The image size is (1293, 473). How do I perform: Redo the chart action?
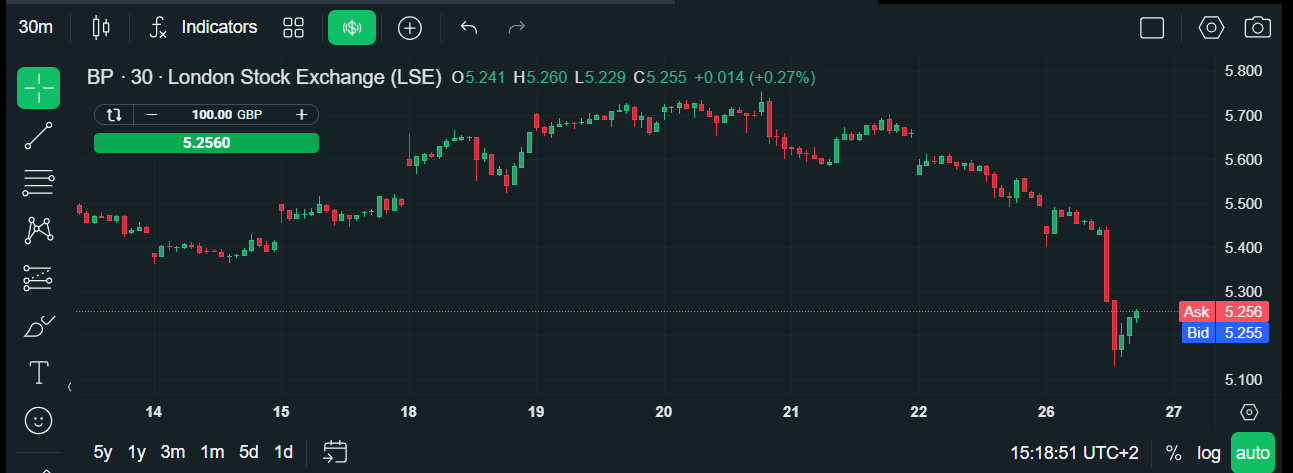(x=517, y=27)
